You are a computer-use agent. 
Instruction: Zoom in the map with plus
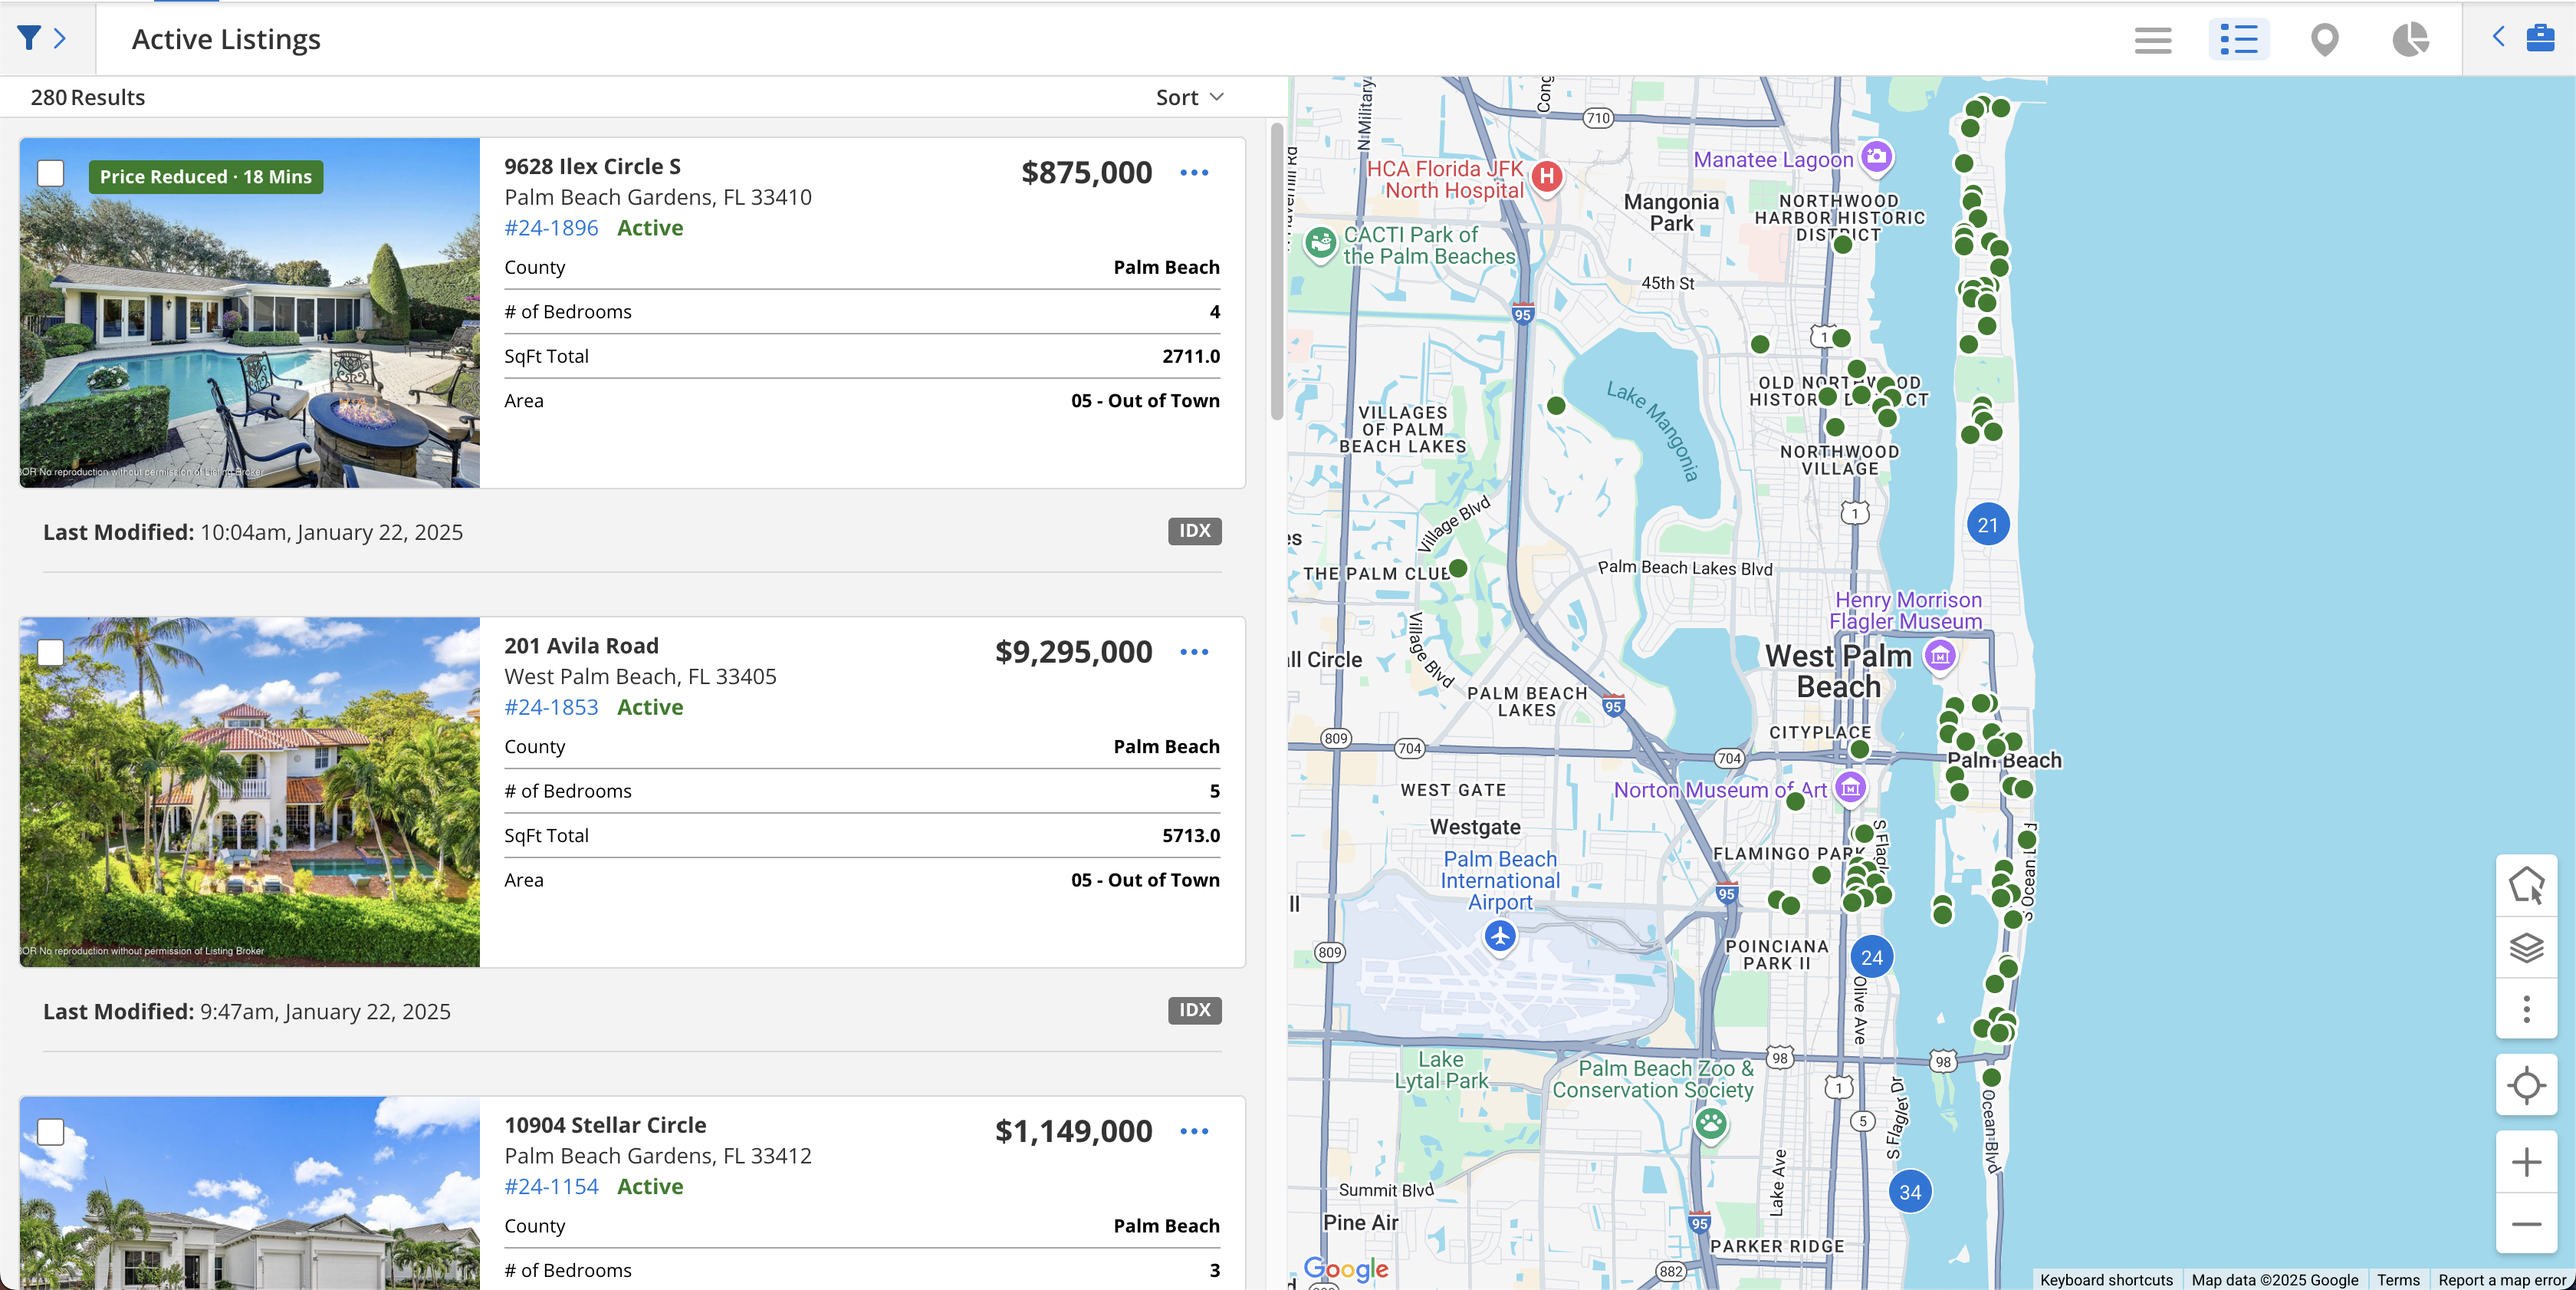2526,1162
